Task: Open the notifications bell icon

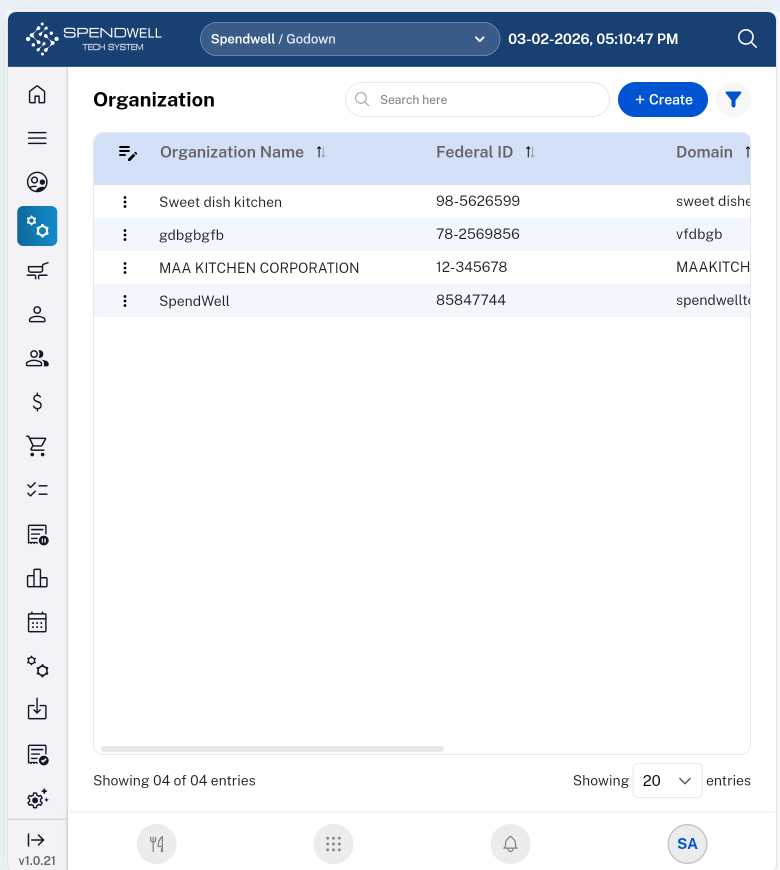Action: pyautogui.click(x=510, y=844)
